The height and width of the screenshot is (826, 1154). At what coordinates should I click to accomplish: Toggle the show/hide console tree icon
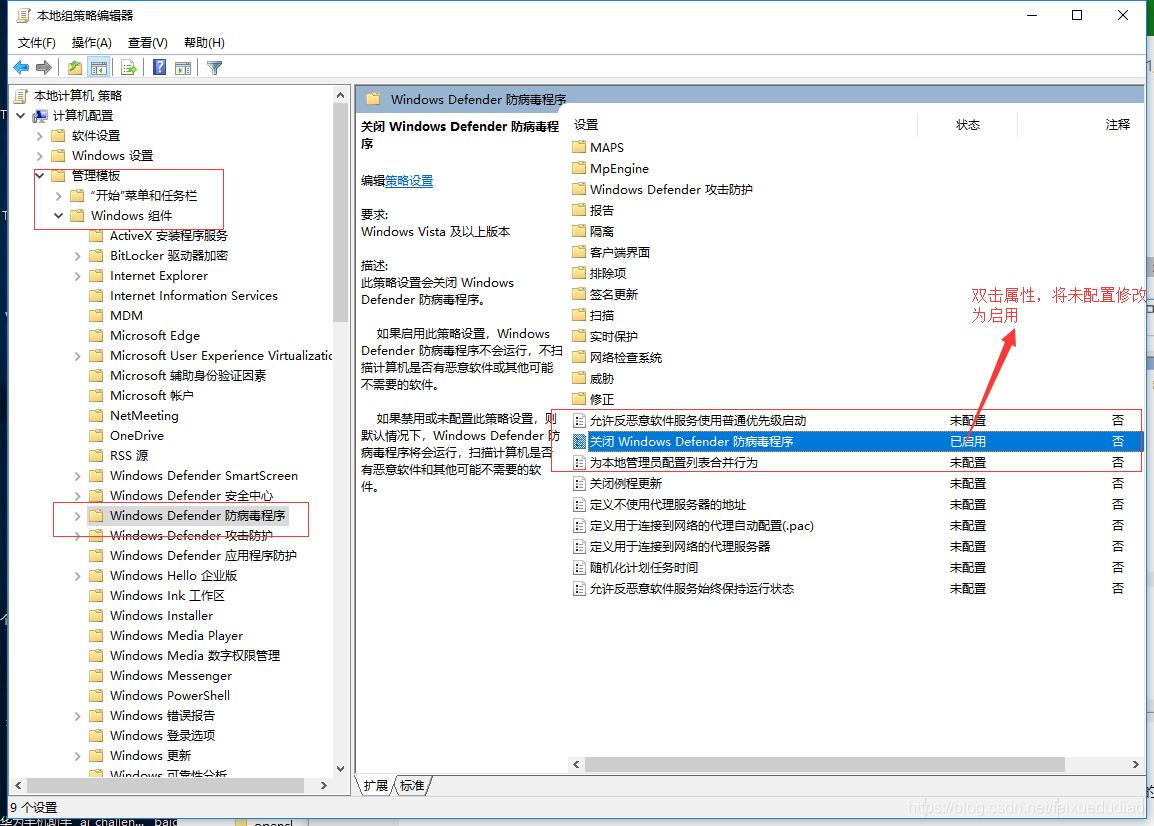click(99, 68)
